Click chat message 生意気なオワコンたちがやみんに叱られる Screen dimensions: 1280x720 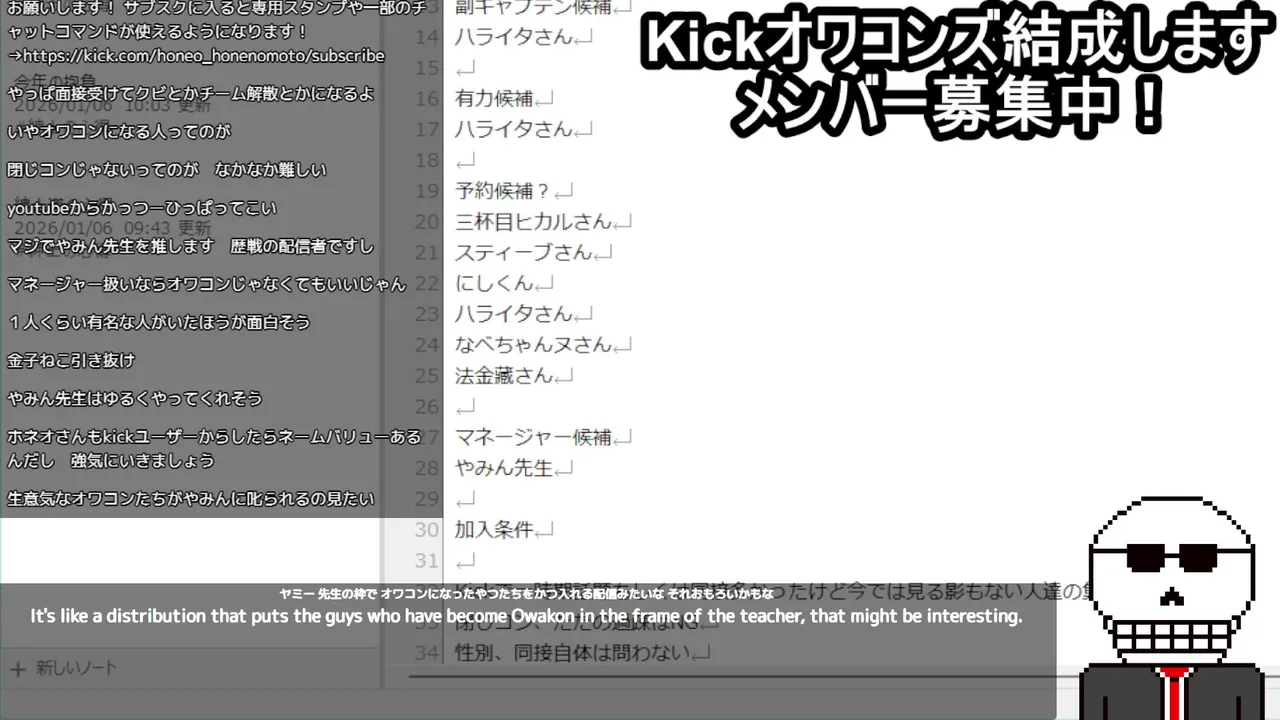click(191, 498)
